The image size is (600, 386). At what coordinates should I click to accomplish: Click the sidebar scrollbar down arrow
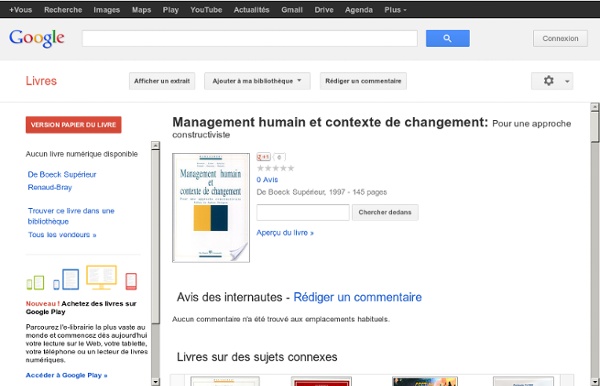(x=155, y=381)
